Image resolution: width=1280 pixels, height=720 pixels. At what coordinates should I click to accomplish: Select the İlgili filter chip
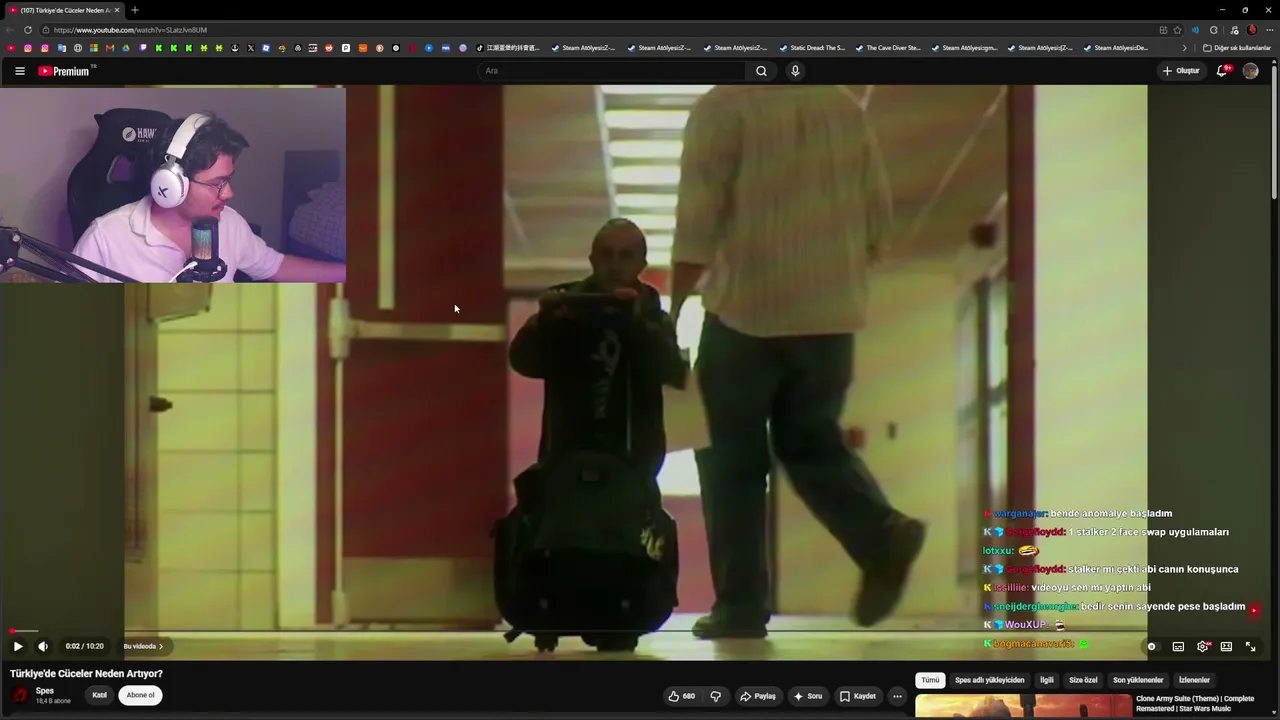click(x=1047, y=680)
